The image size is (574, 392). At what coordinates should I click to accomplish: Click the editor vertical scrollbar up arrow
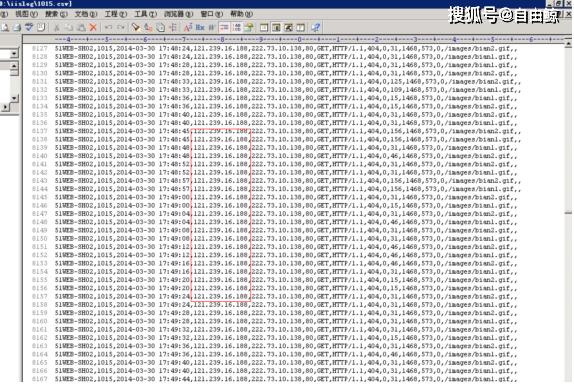[x=568, y=44]
